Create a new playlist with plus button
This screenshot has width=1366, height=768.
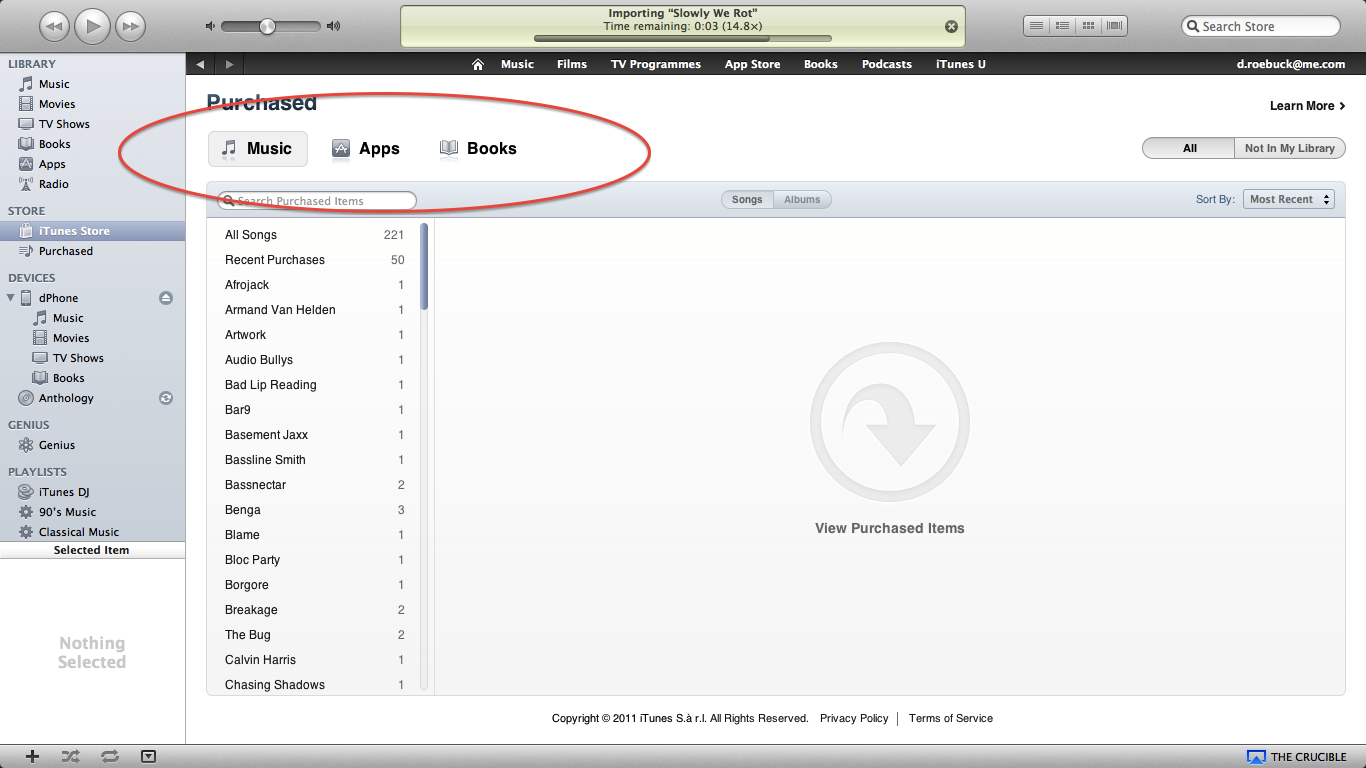(x=32, y=756)
